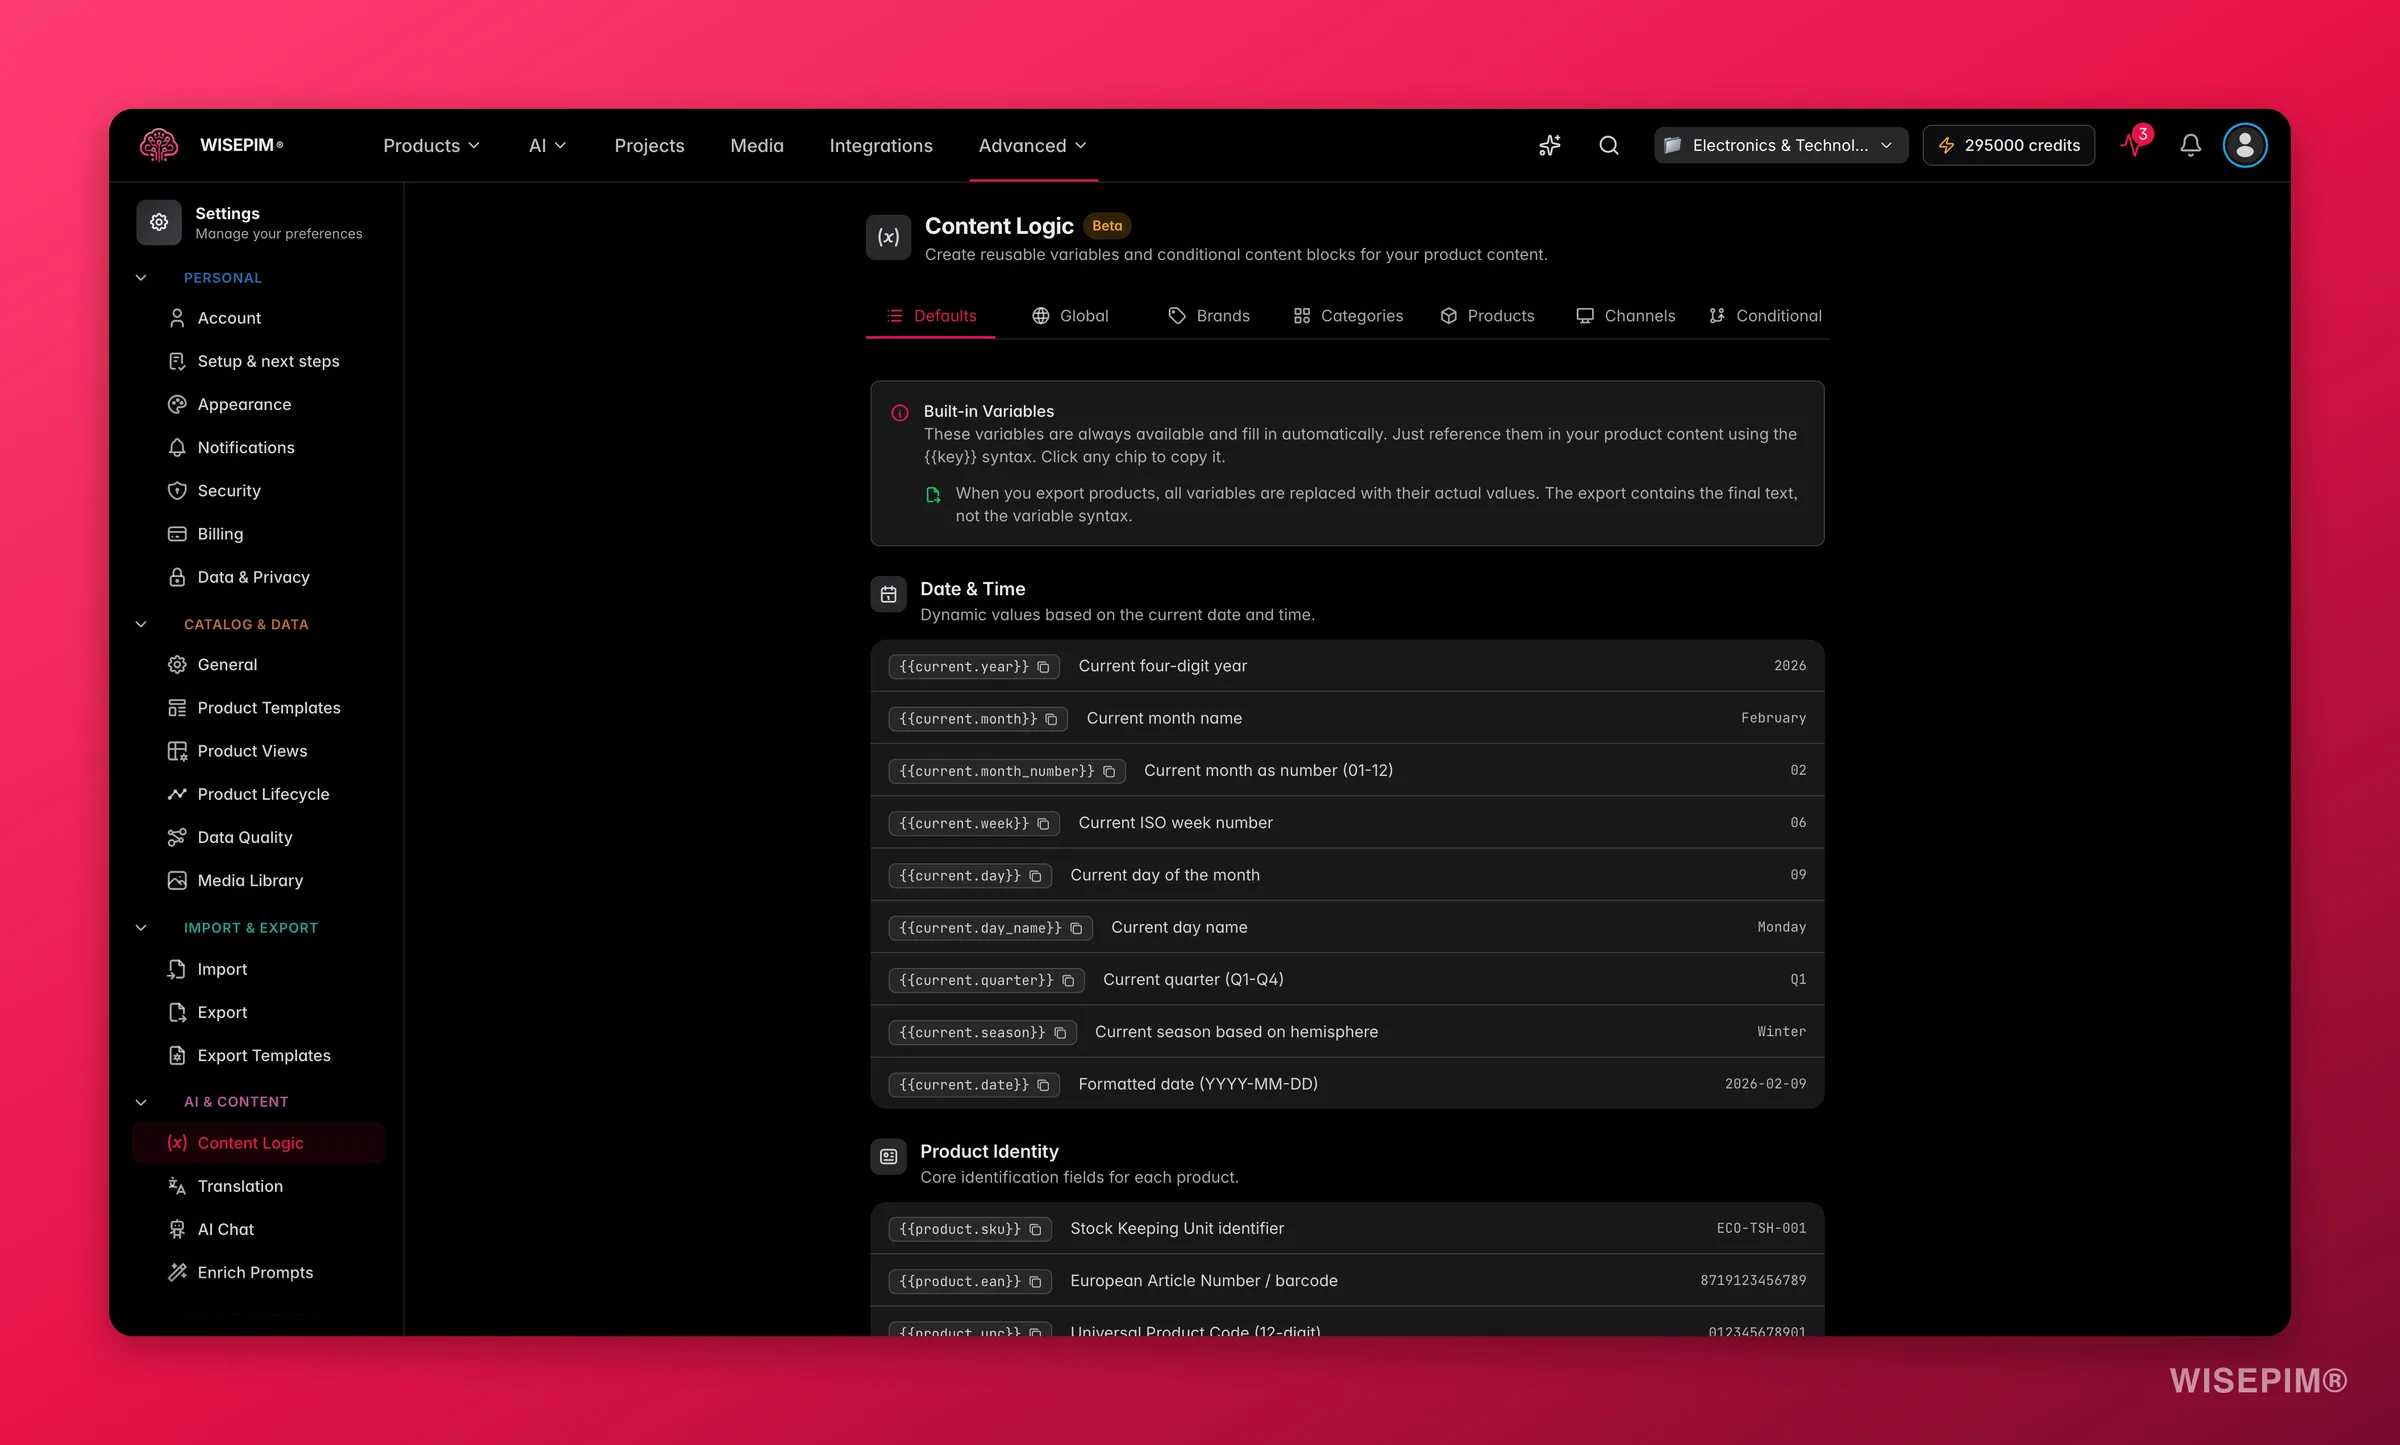The image size is (2400, 1445).
Task: Collapse the IMPORT & EXPORT section
Action: coord(141,928)
